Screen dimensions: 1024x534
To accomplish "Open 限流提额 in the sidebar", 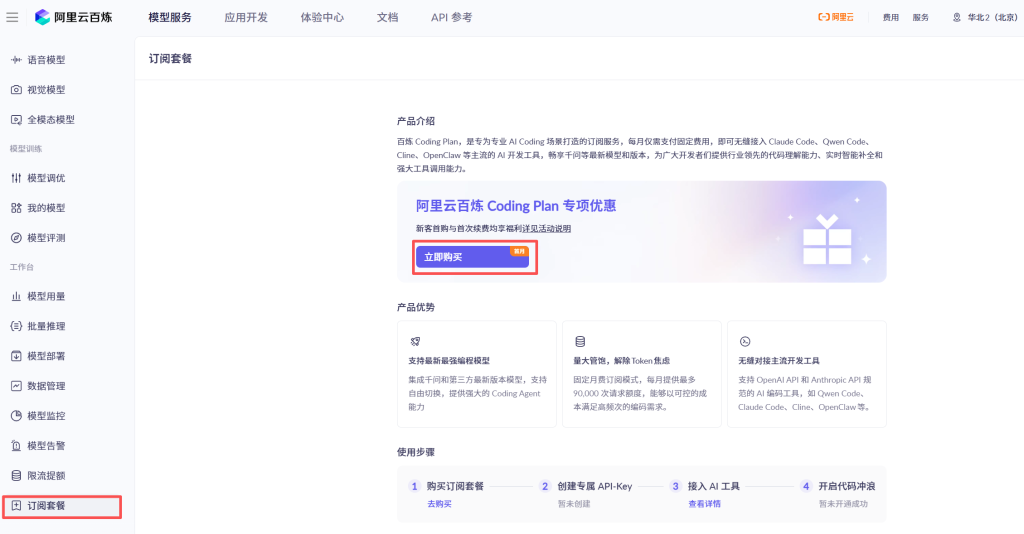I will click(x=45, y=476).
